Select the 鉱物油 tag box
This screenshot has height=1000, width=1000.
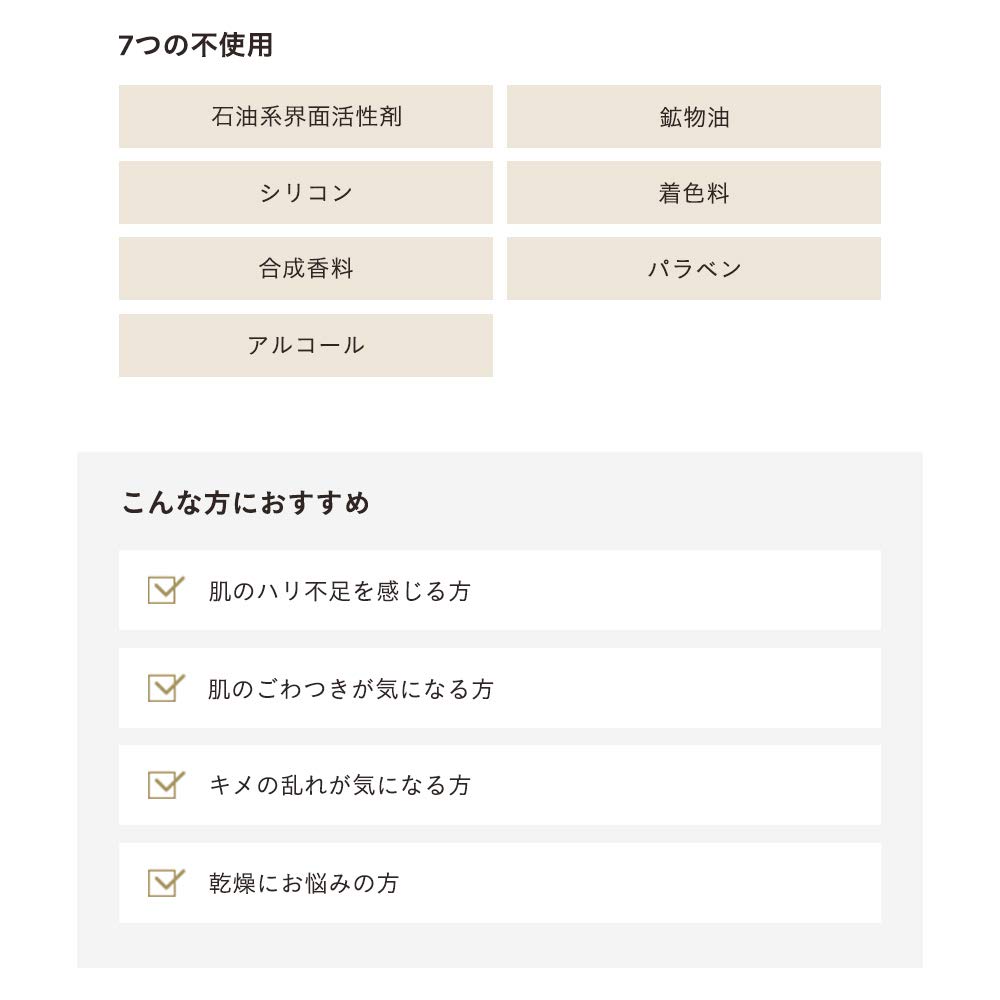[x=693, y=116]
